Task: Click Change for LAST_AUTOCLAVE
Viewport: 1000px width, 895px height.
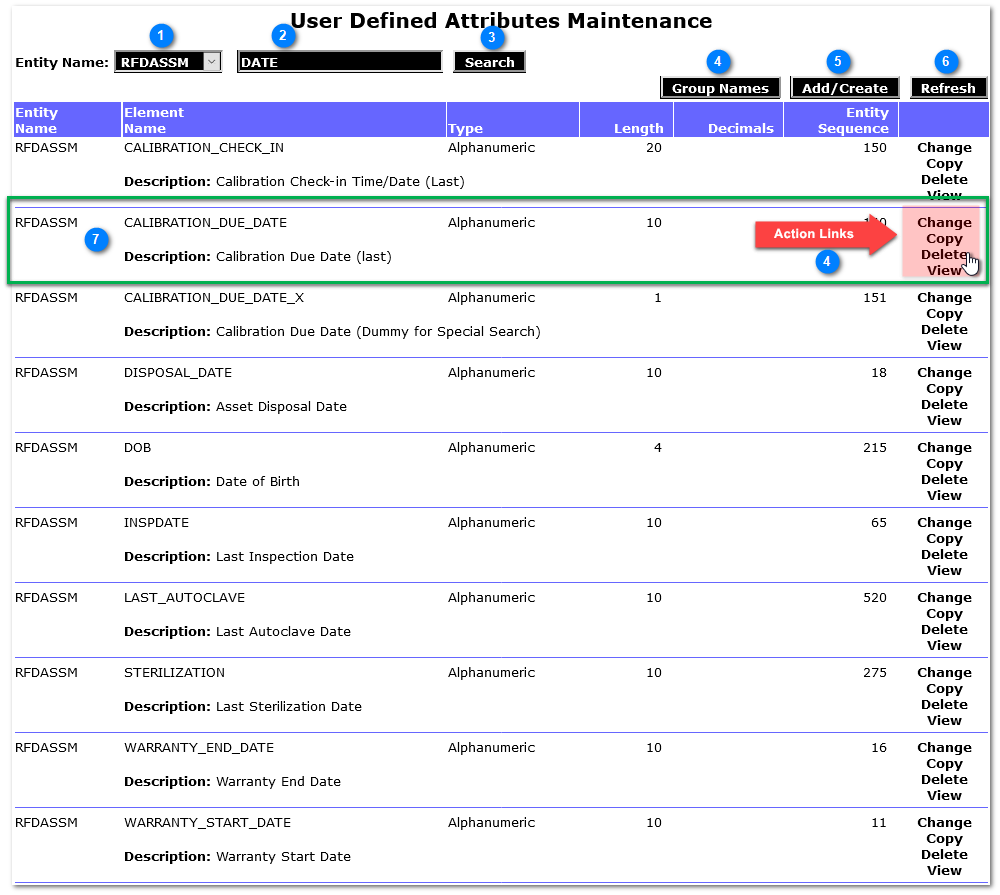Action: (x=944, y=597)
